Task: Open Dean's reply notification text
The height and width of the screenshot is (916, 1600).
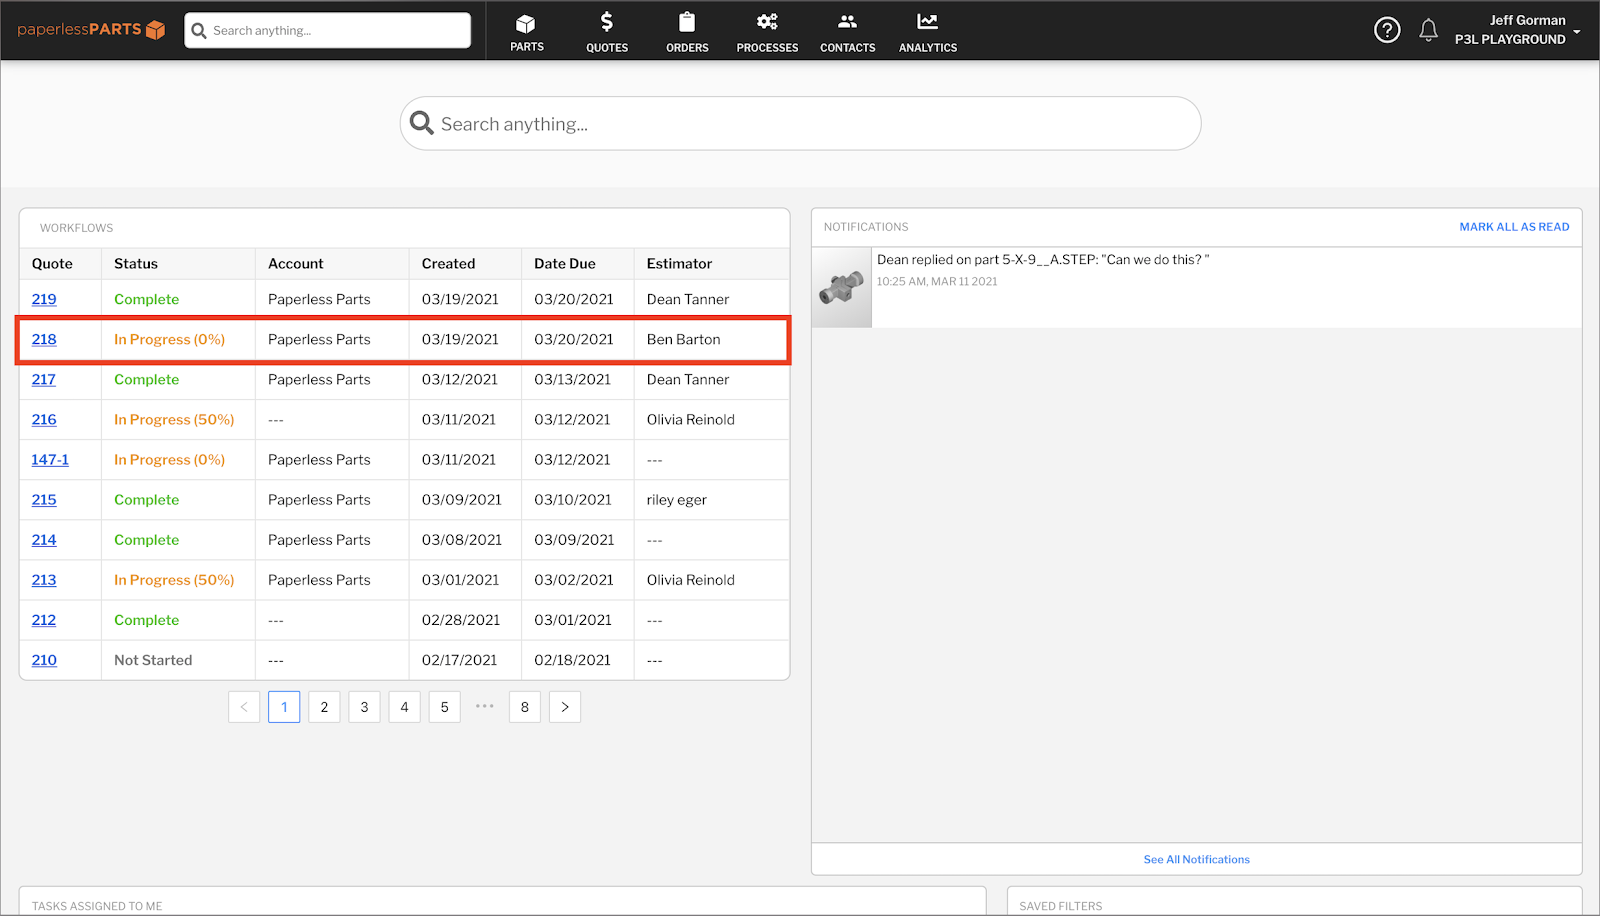Action: [1043, 259]
